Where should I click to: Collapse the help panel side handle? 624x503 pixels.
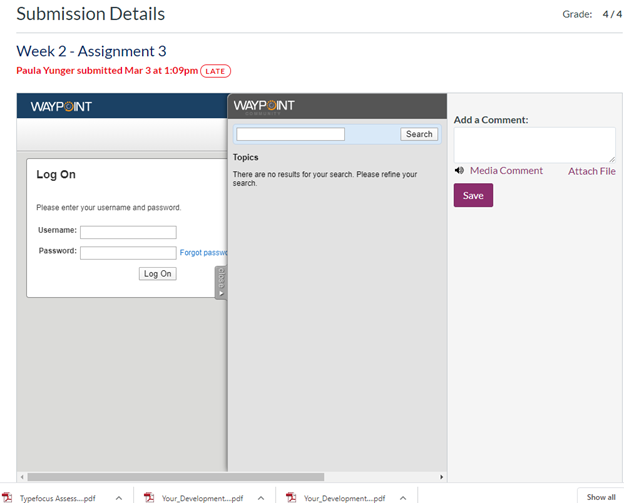coord(221,282)
